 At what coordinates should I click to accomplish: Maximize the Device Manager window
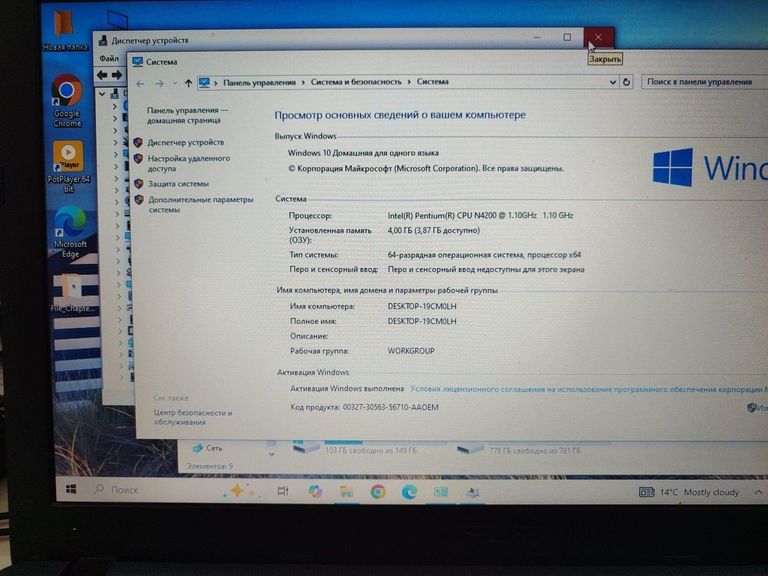pos(567,37)
